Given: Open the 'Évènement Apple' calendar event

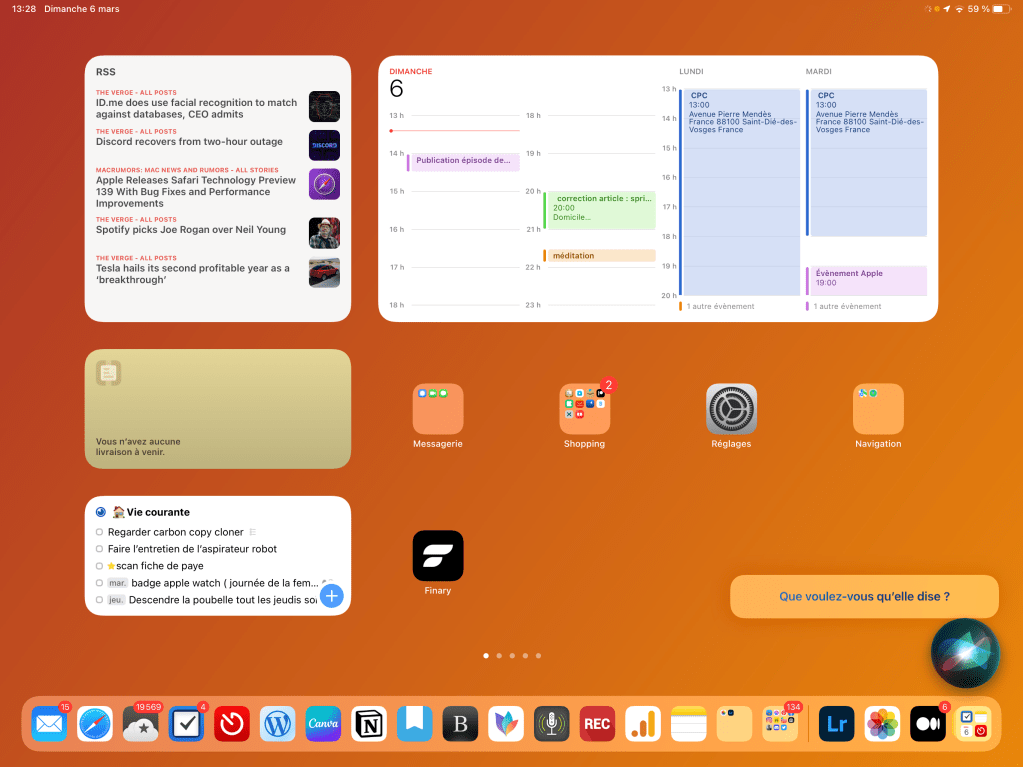Looking at the screenshot, I should click(866, 279).
